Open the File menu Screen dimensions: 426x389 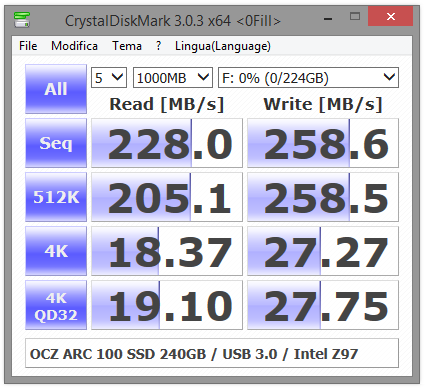tap(28, 46)
